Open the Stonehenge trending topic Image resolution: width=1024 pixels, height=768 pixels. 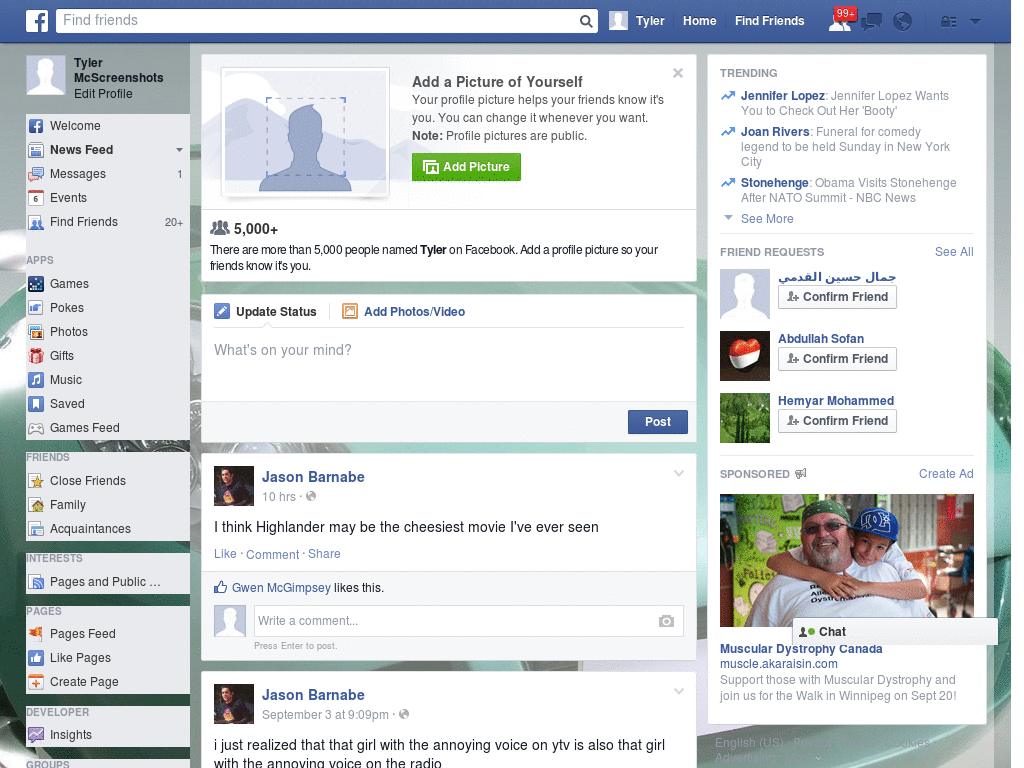coord(775,183)
